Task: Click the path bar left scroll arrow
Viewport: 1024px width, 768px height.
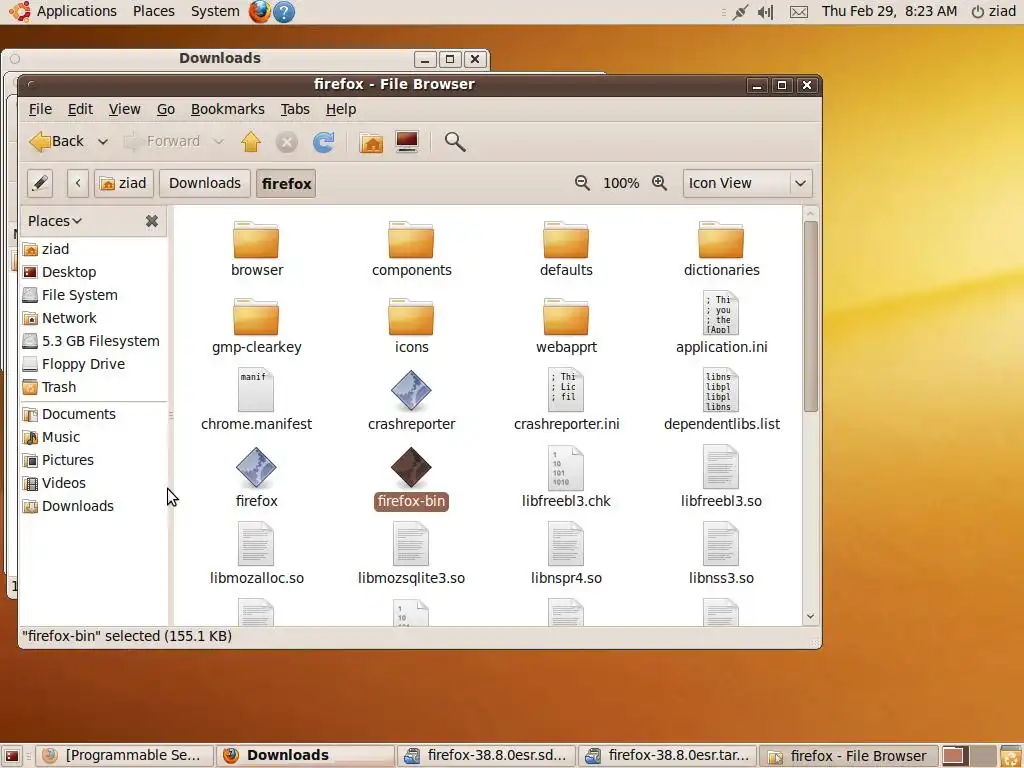Action: 78,184
